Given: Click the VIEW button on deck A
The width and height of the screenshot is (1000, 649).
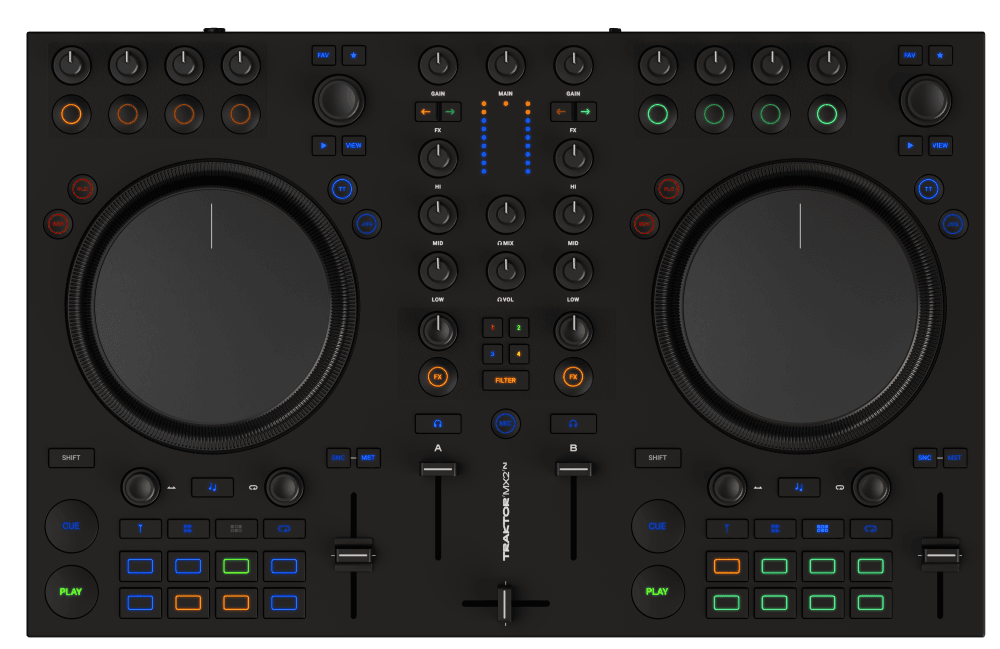Looking at the screenshot, I should click(353, 145).
